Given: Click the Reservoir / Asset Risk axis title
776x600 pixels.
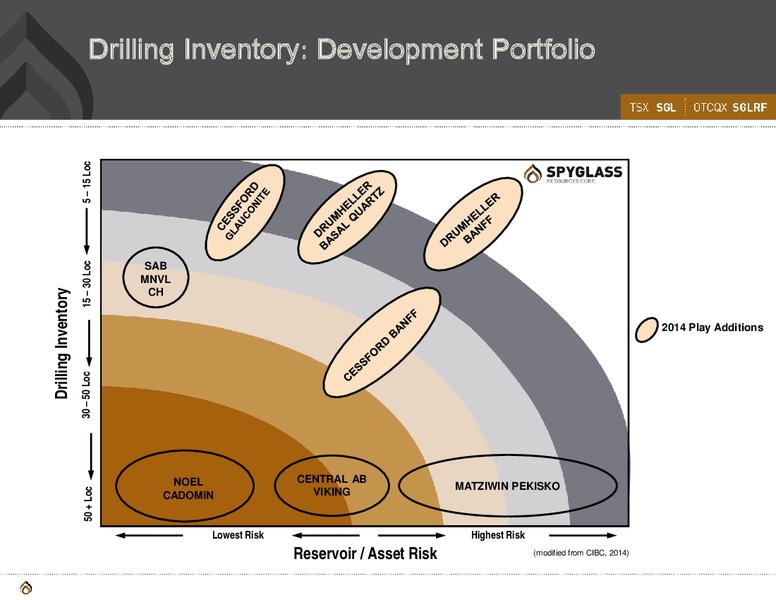Looking at the screenshot, I should point(365,553).
